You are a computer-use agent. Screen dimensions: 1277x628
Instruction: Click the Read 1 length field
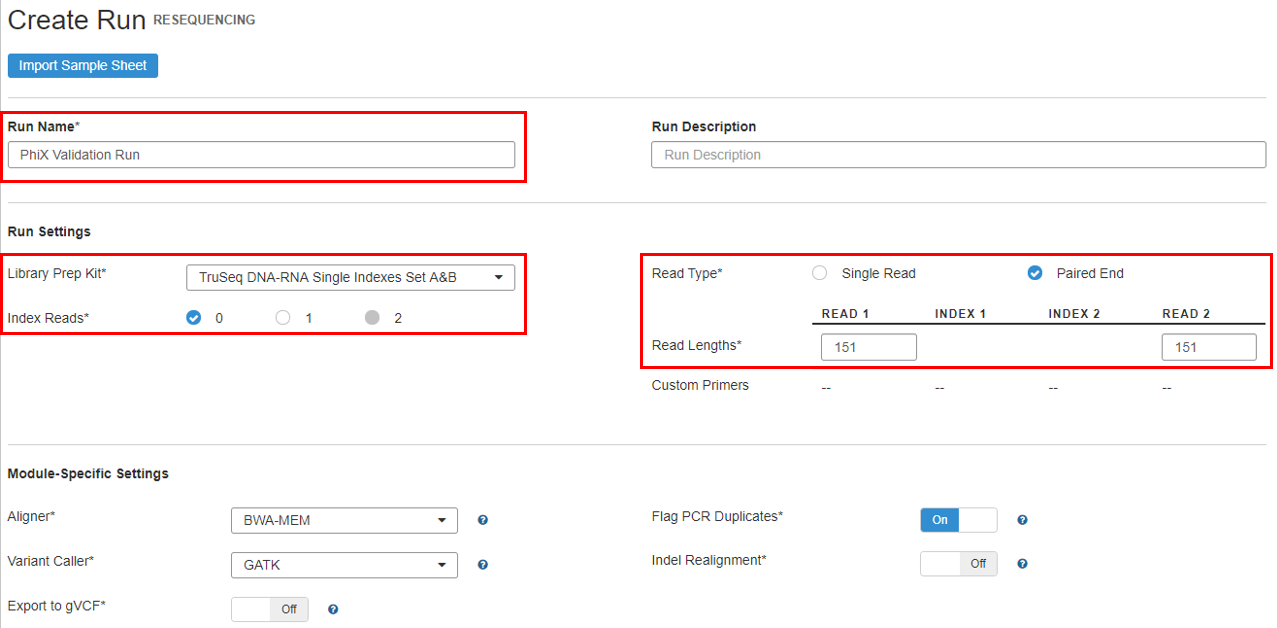(x=868, y=347)
